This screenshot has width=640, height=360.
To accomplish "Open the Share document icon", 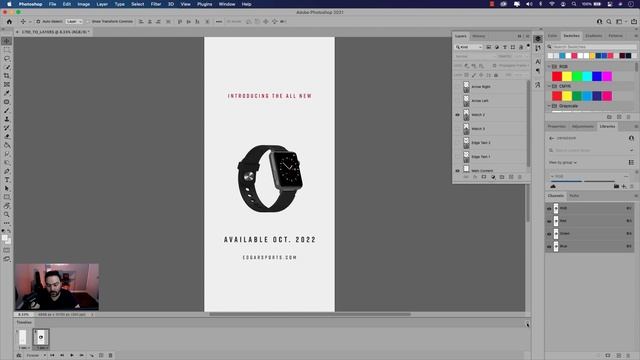I will pos(634,22).
